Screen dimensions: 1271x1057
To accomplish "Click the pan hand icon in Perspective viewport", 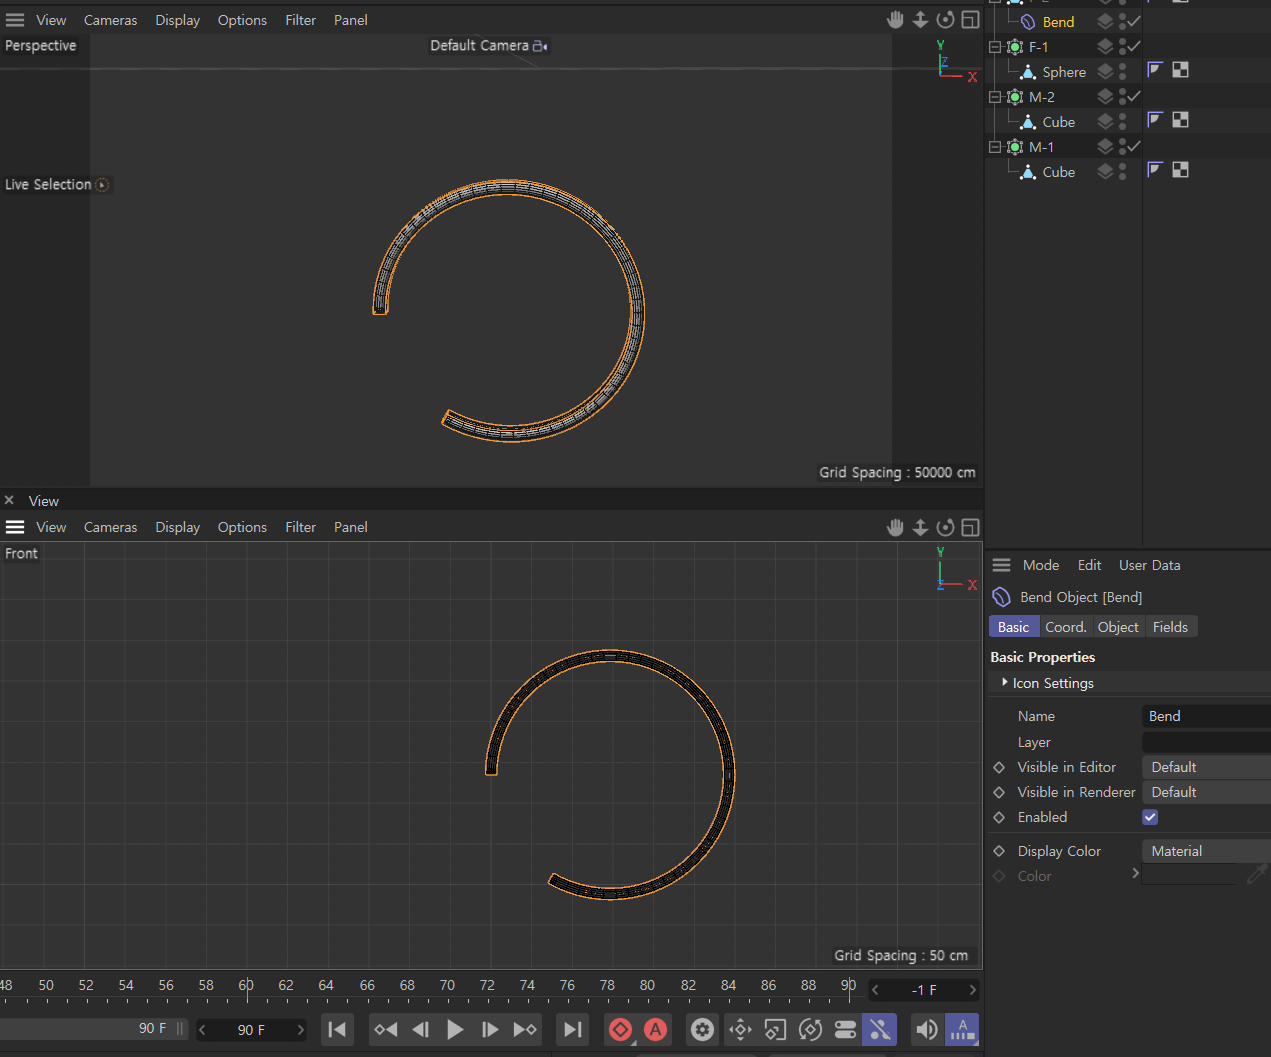I will coord(895,20).
